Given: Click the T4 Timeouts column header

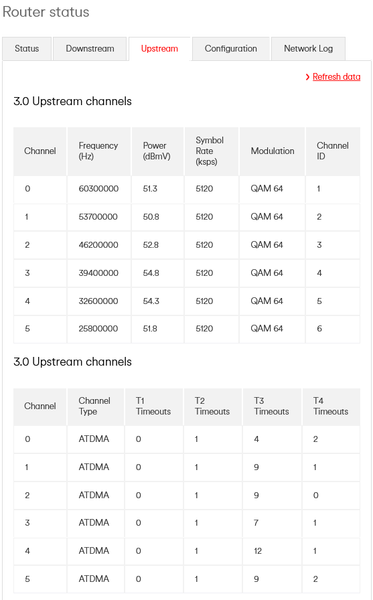Looking at the screenshot, I should pos(331,406).
